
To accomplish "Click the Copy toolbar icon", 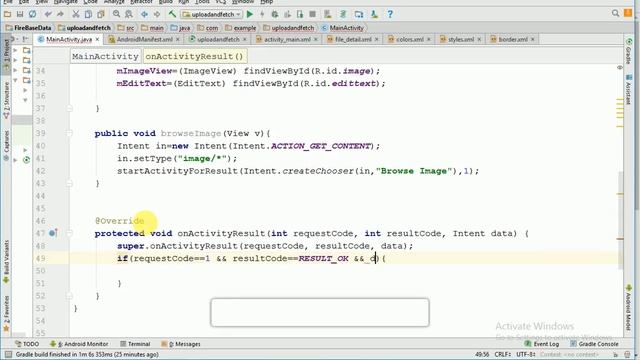I will [88, 14].
